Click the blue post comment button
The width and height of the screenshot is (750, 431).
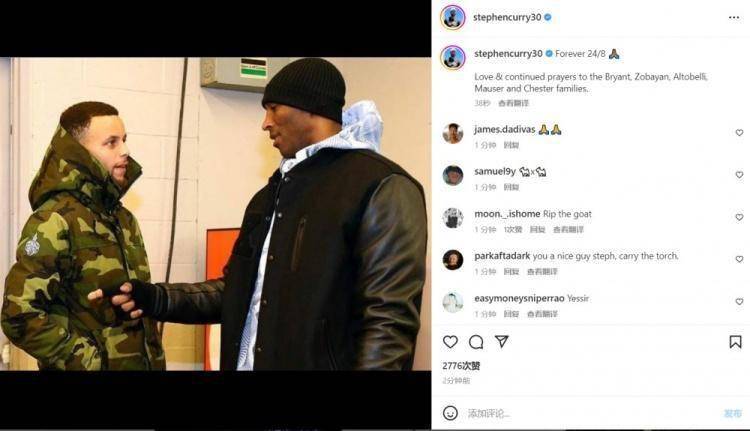click(732, 413)
